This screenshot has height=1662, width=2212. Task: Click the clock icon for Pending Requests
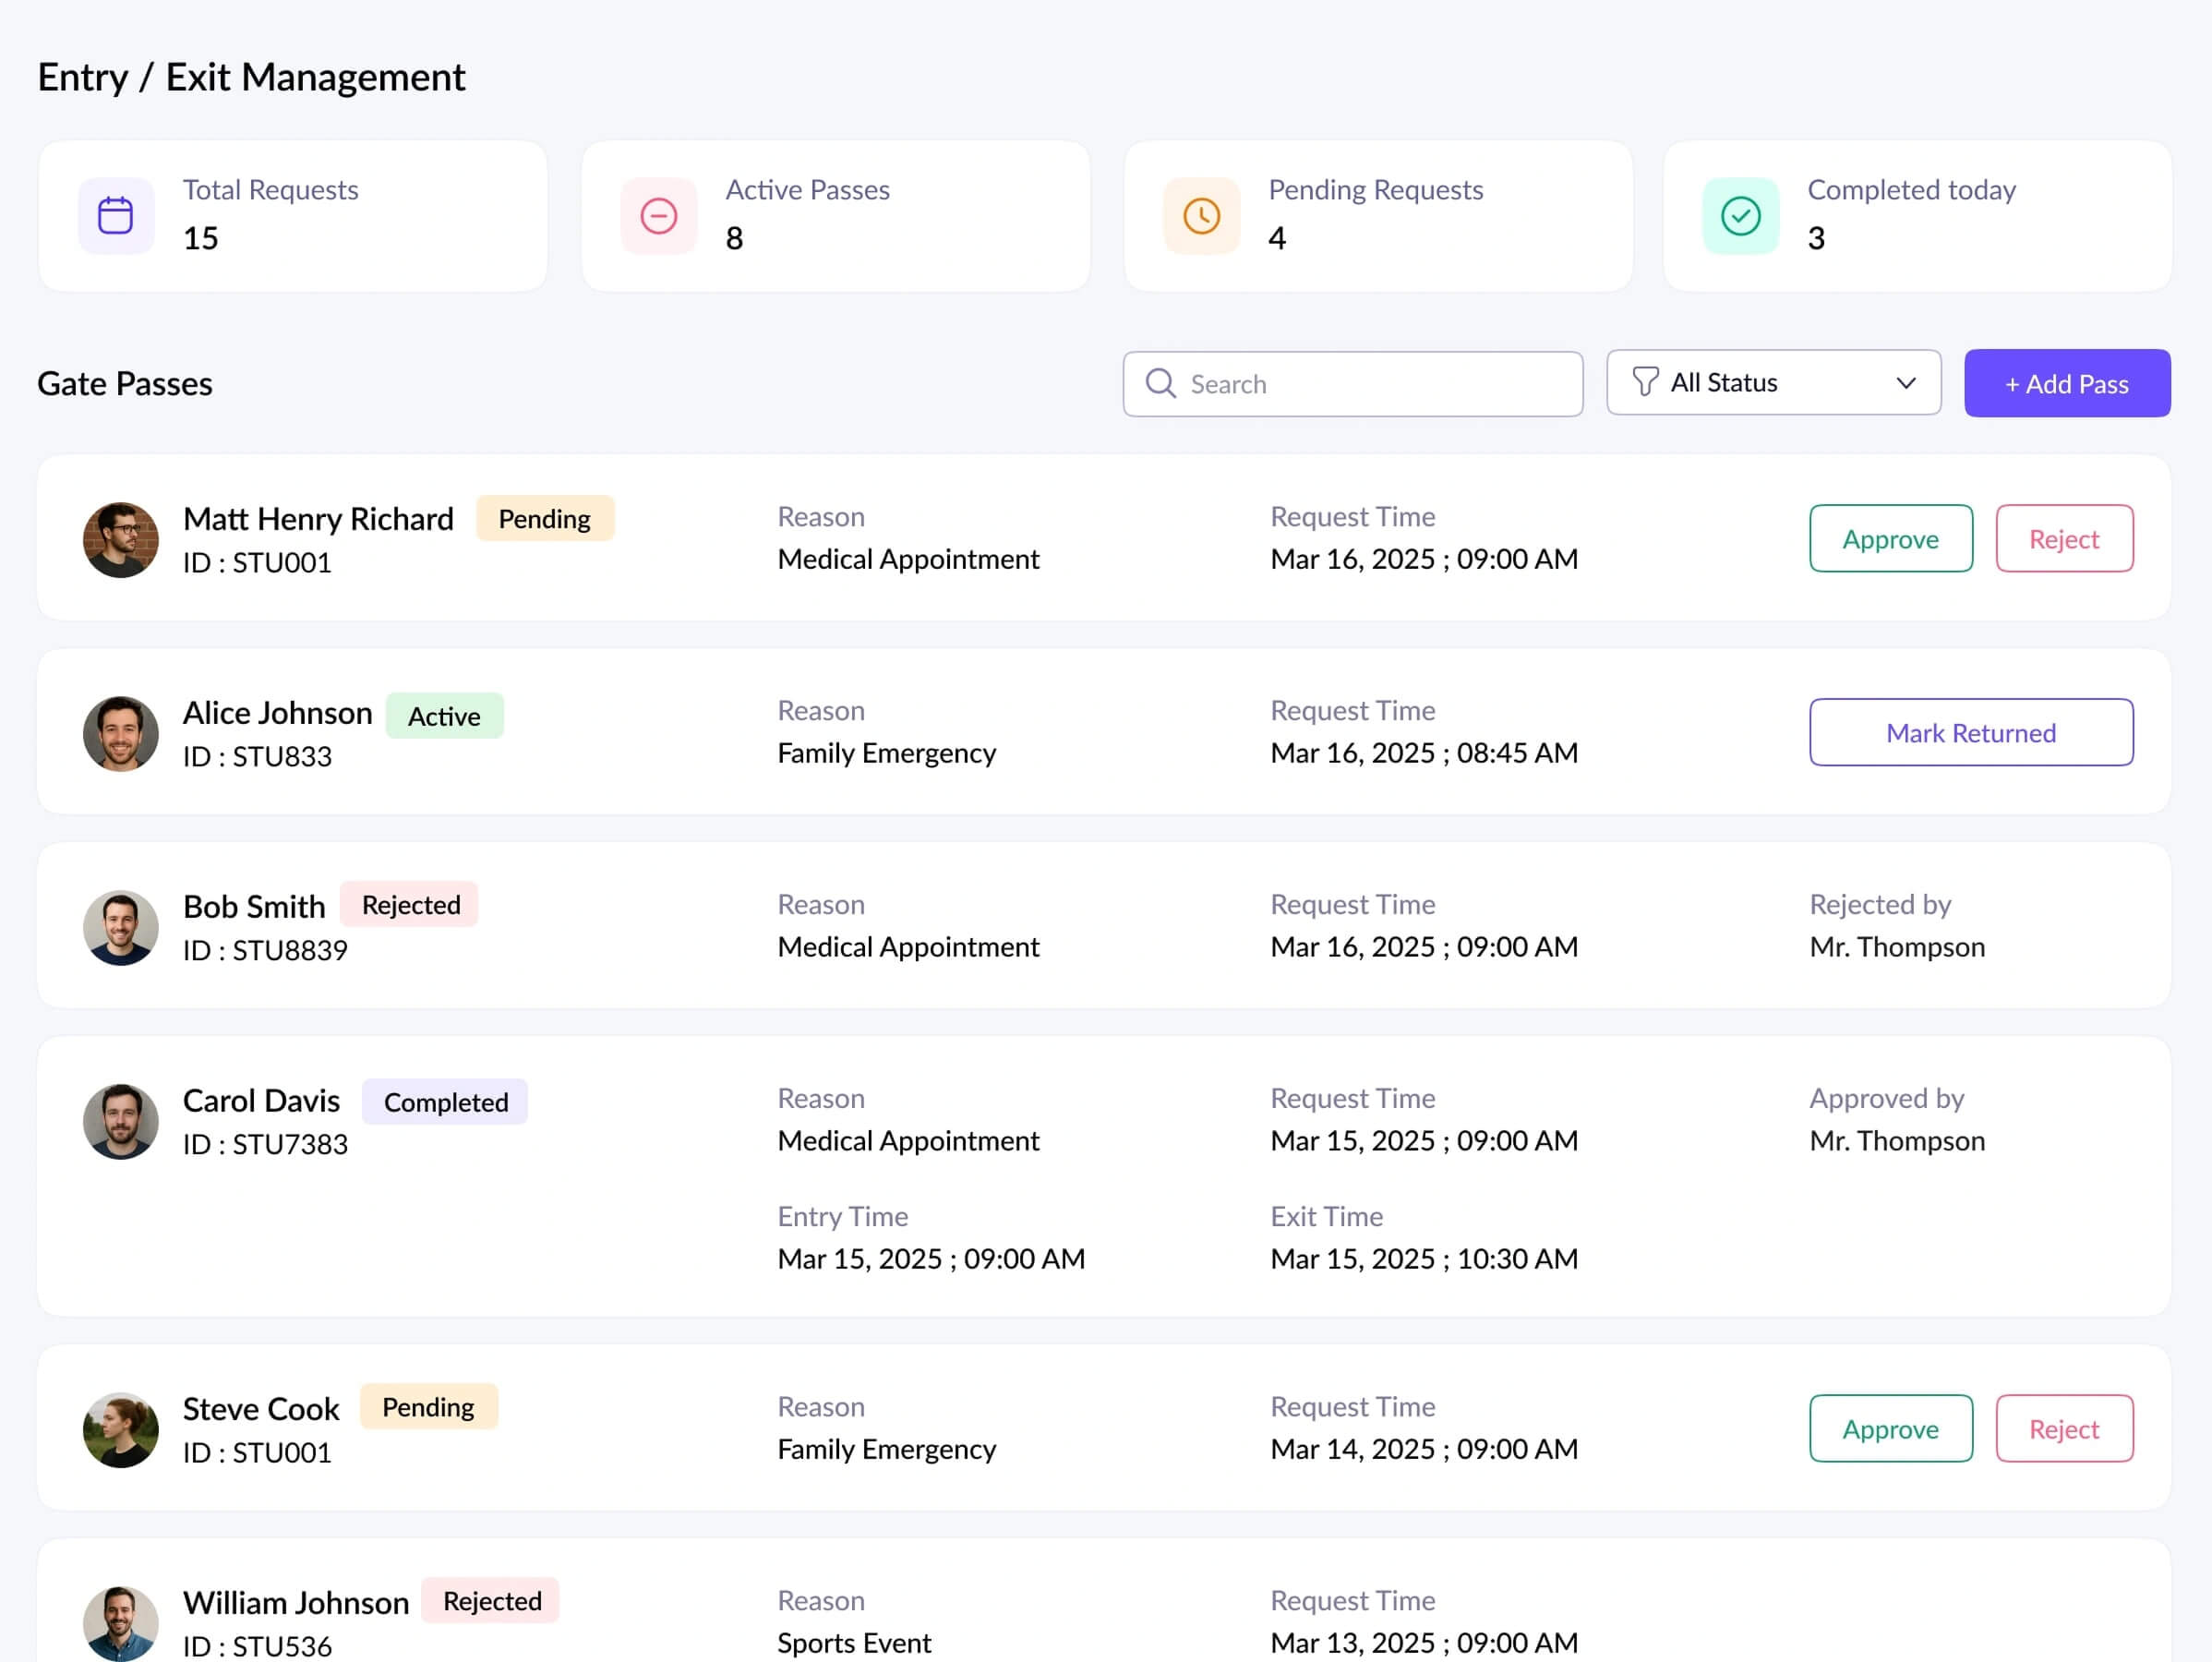1201,216
